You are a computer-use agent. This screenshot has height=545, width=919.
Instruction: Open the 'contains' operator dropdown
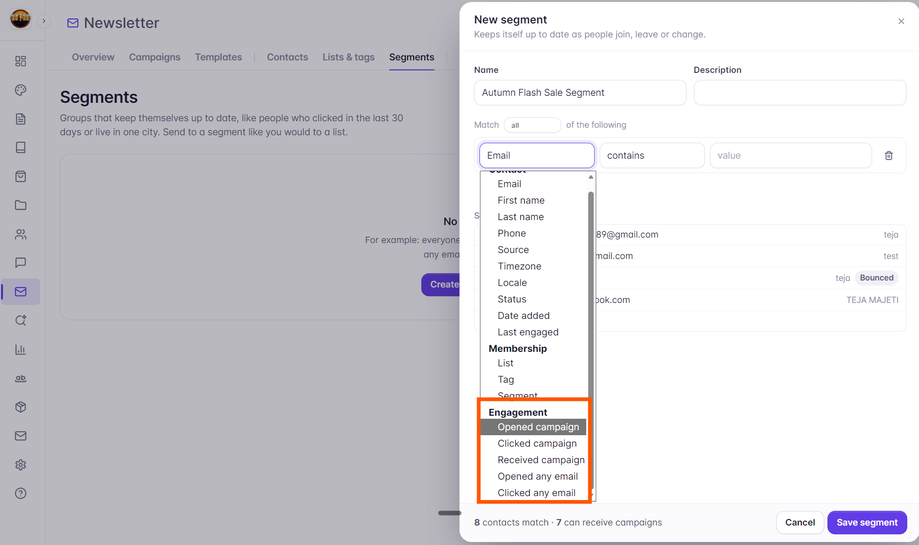652,155
